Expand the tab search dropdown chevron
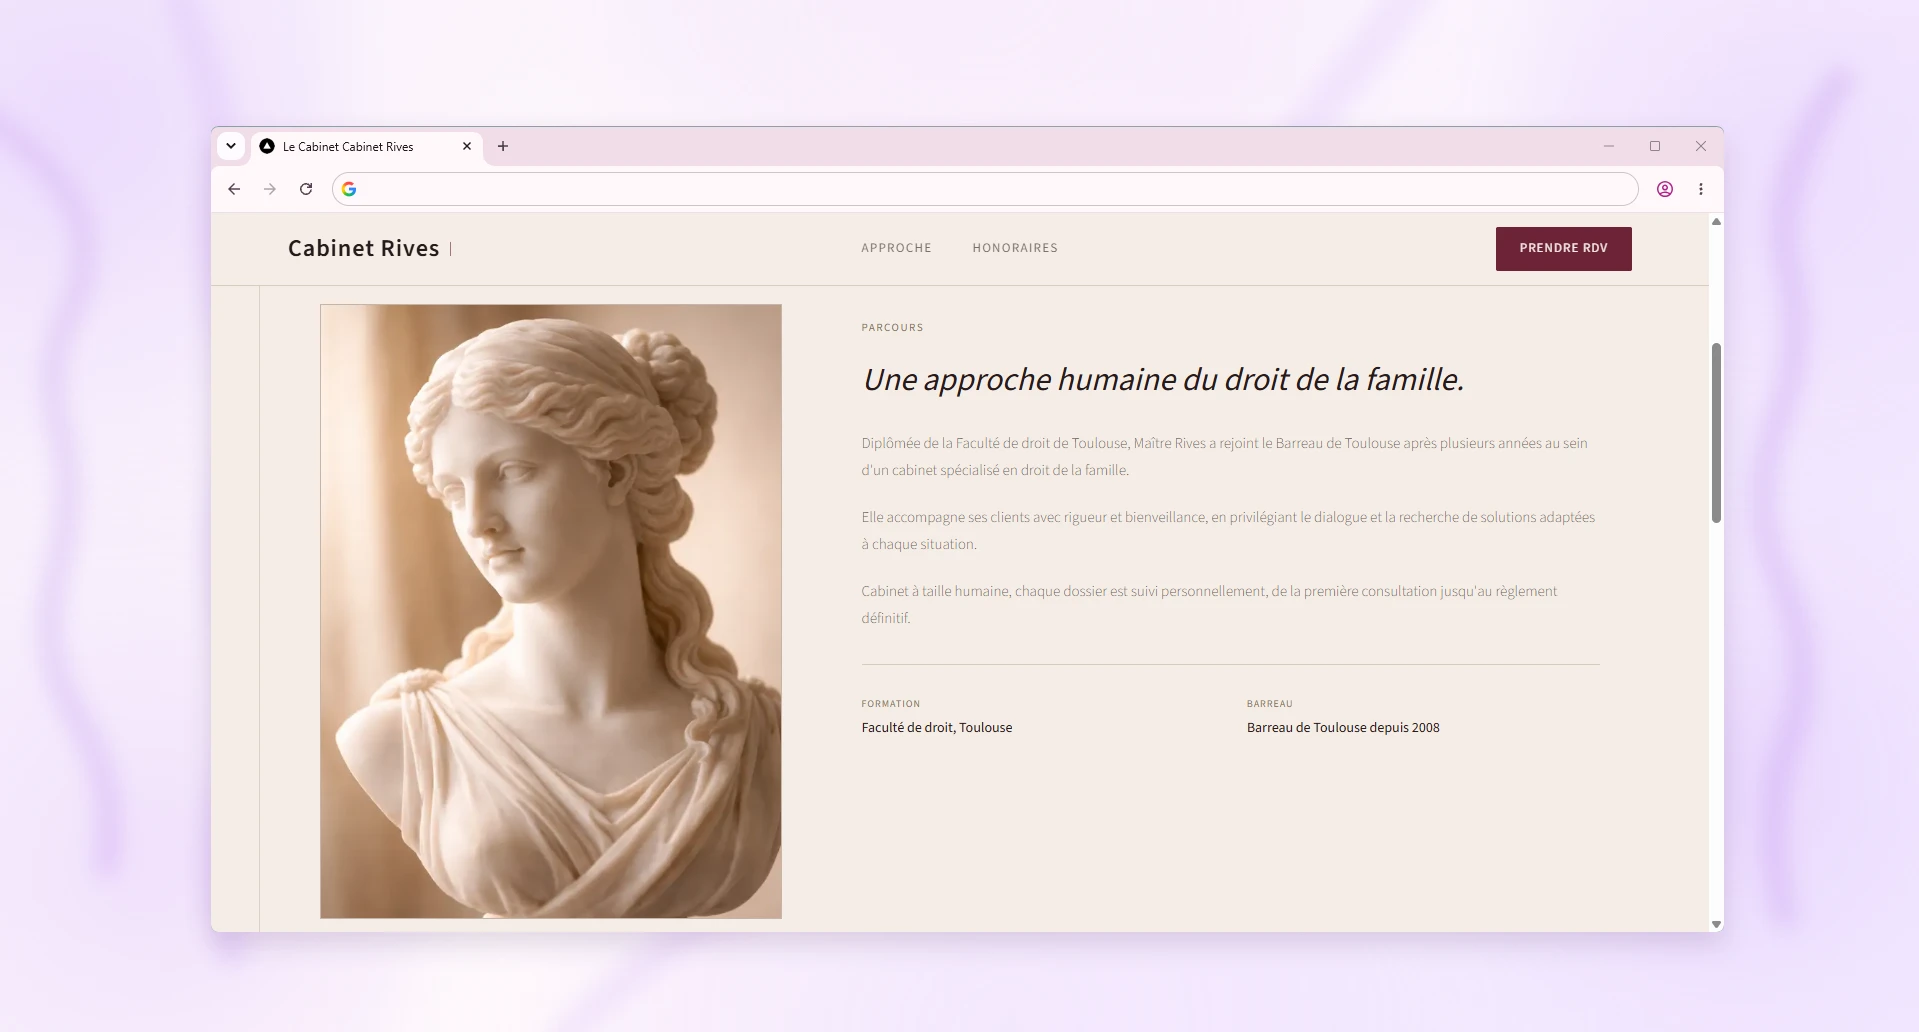This screenshot has height=1032, width=1919. 231,146
